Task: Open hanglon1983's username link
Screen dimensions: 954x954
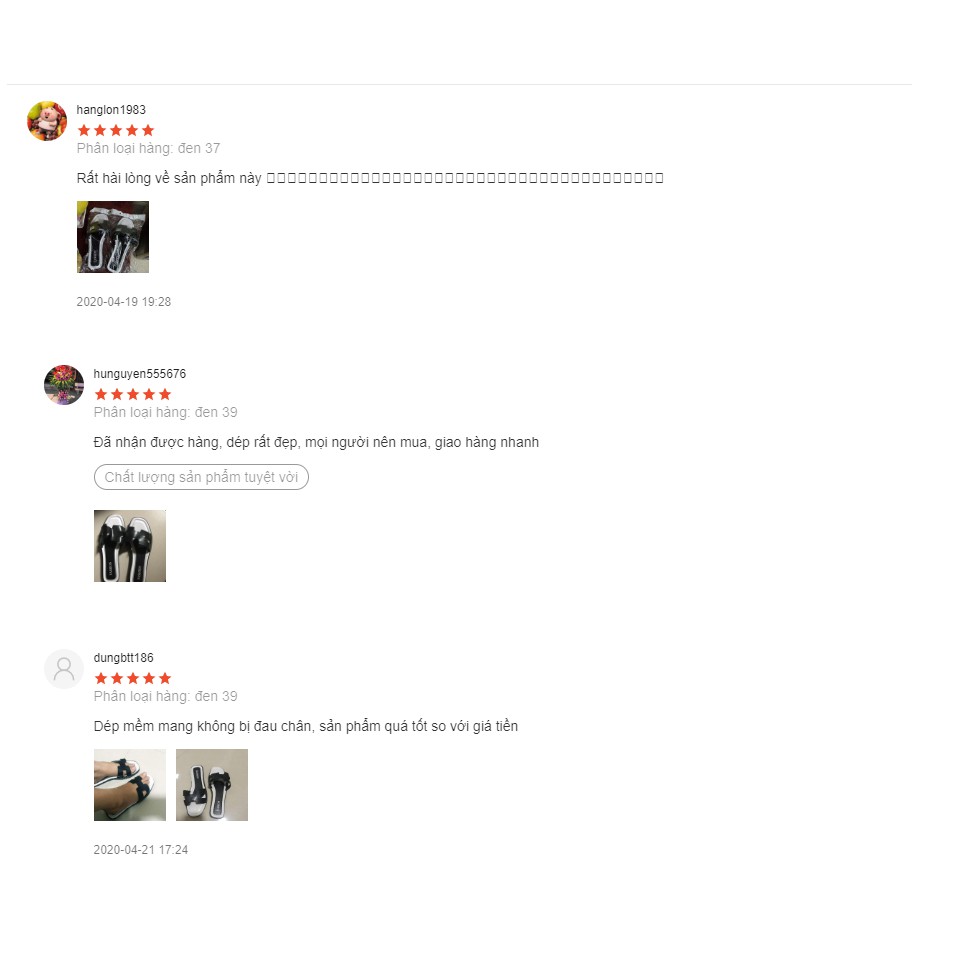Action: pos(111,110)
